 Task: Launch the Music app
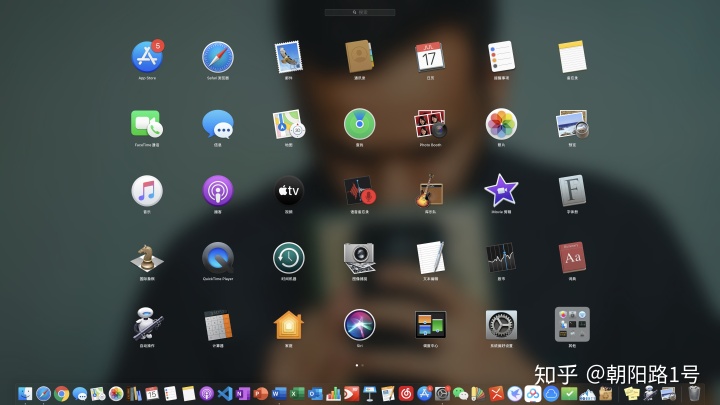coord(147,191)
